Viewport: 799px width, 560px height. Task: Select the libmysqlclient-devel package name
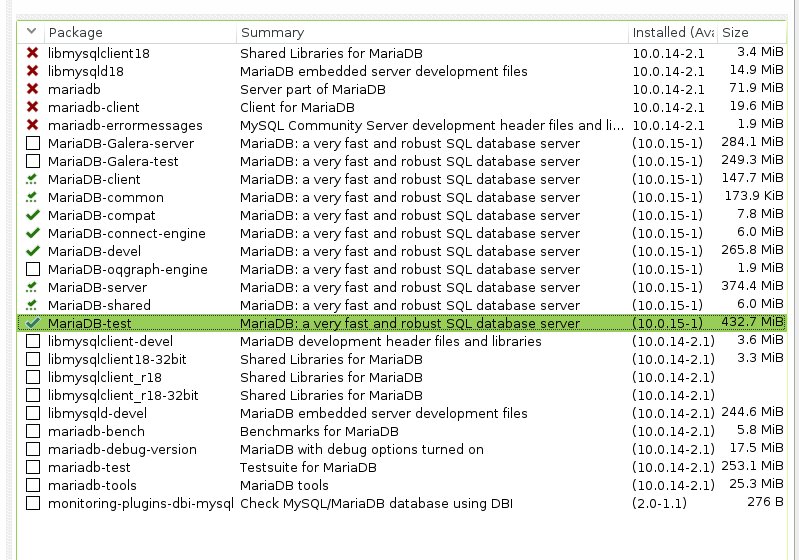(111, 341)
